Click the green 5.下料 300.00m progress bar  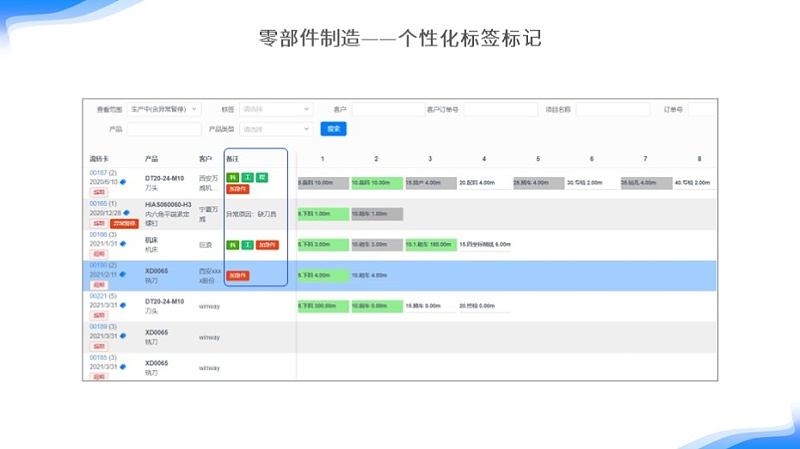click(322, 305)
